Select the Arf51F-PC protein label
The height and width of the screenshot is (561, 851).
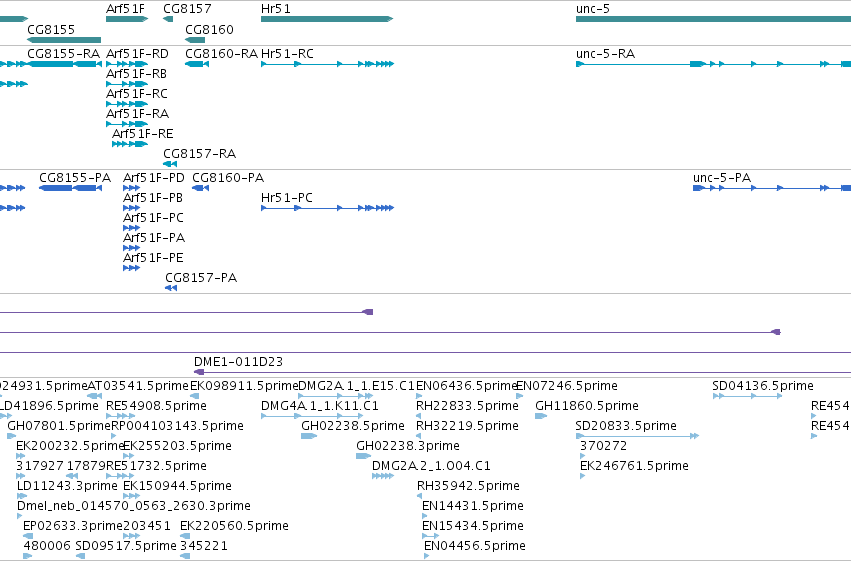154,218
